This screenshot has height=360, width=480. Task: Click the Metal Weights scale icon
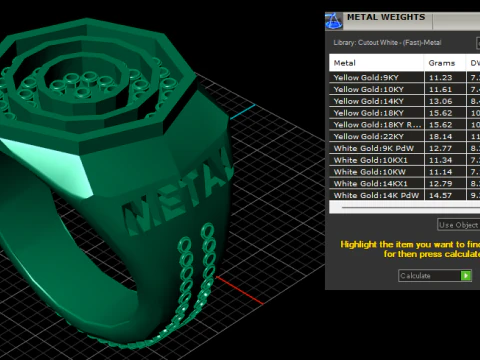334,21
